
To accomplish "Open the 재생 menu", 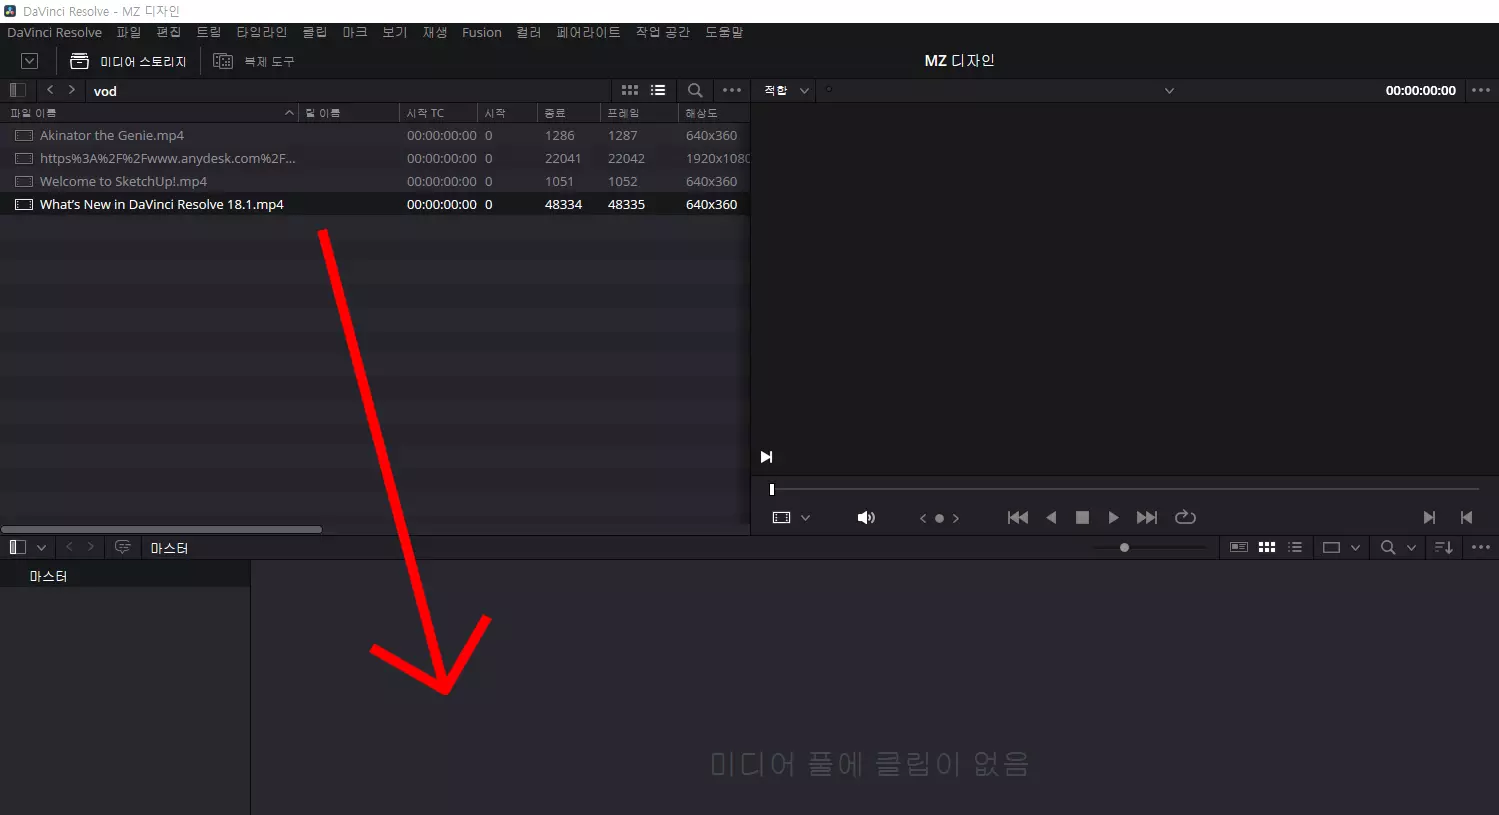I will tap(435, 32).
